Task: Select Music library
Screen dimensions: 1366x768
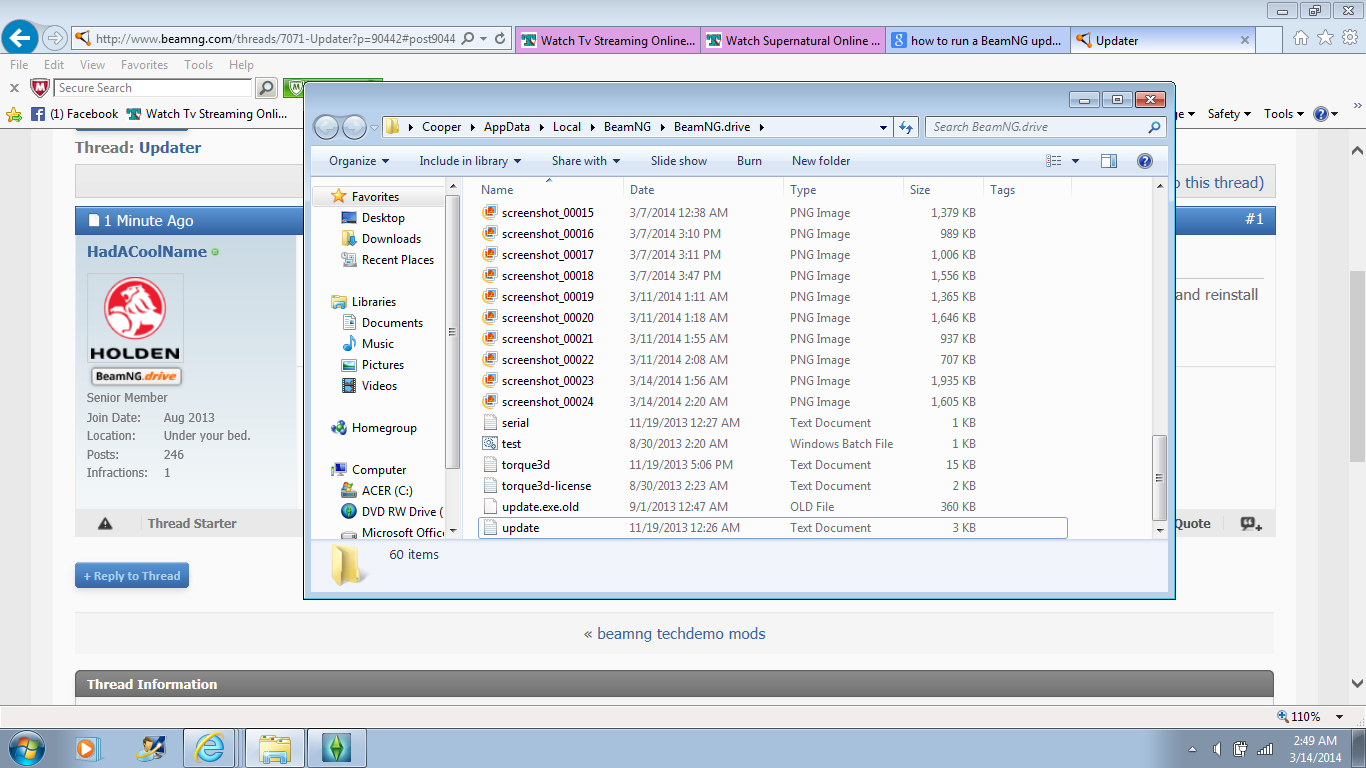Action: pos(377,344)
